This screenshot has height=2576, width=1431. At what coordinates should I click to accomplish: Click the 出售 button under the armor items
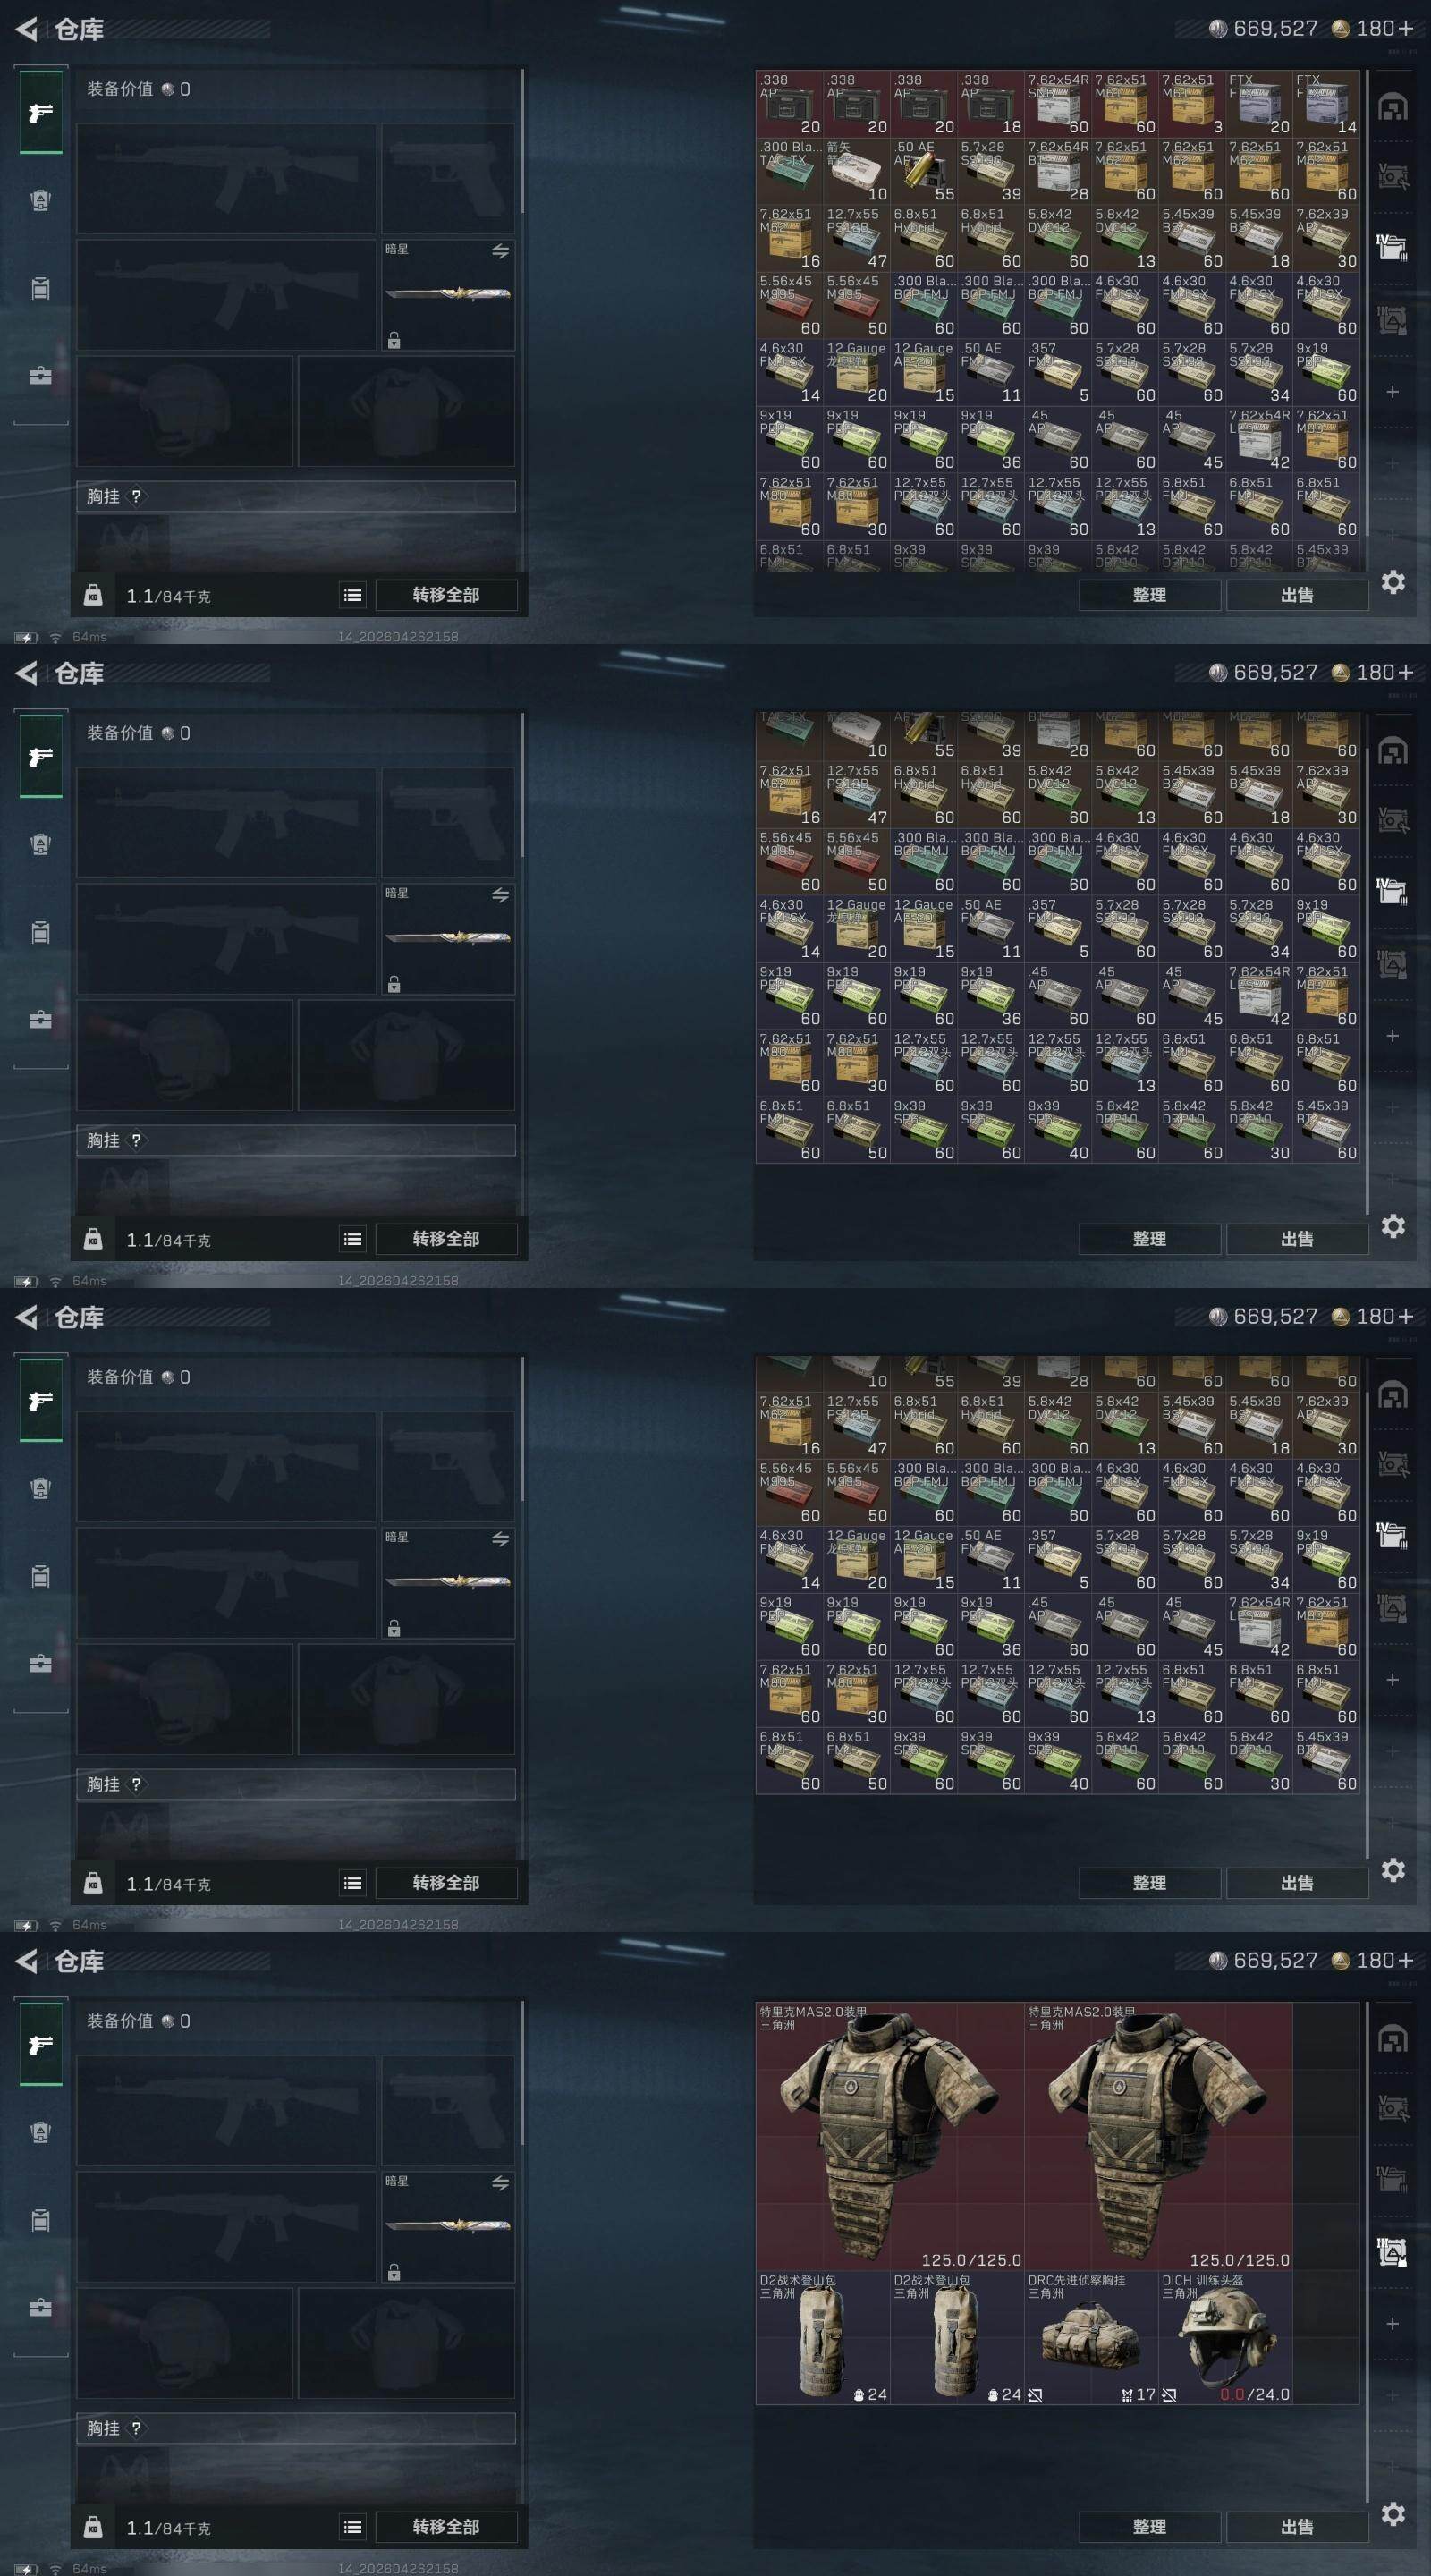[x=1297, y=2527]
